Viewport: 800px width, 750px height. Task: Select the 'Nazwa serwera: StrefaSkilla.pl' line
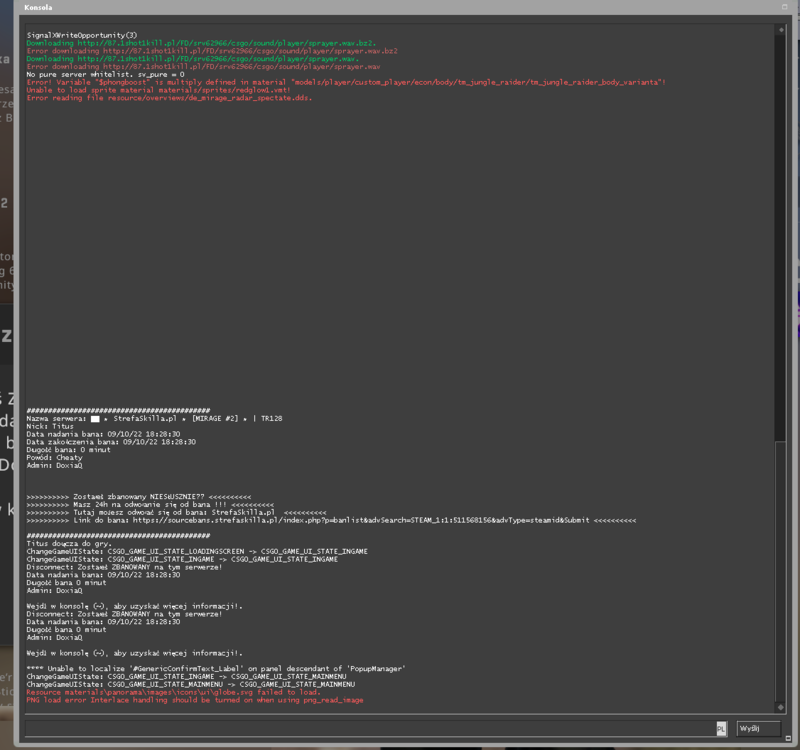coord(154,418)
